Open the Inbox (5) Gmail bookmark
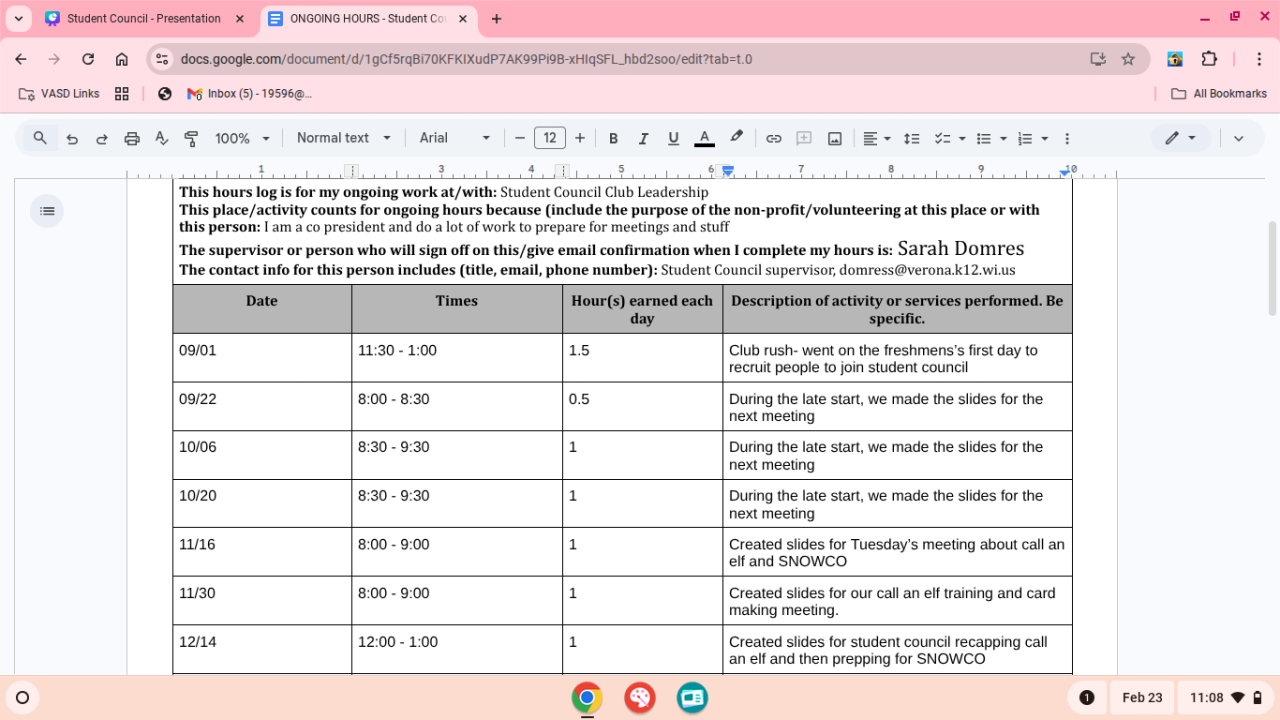 (x=249, y=94)
